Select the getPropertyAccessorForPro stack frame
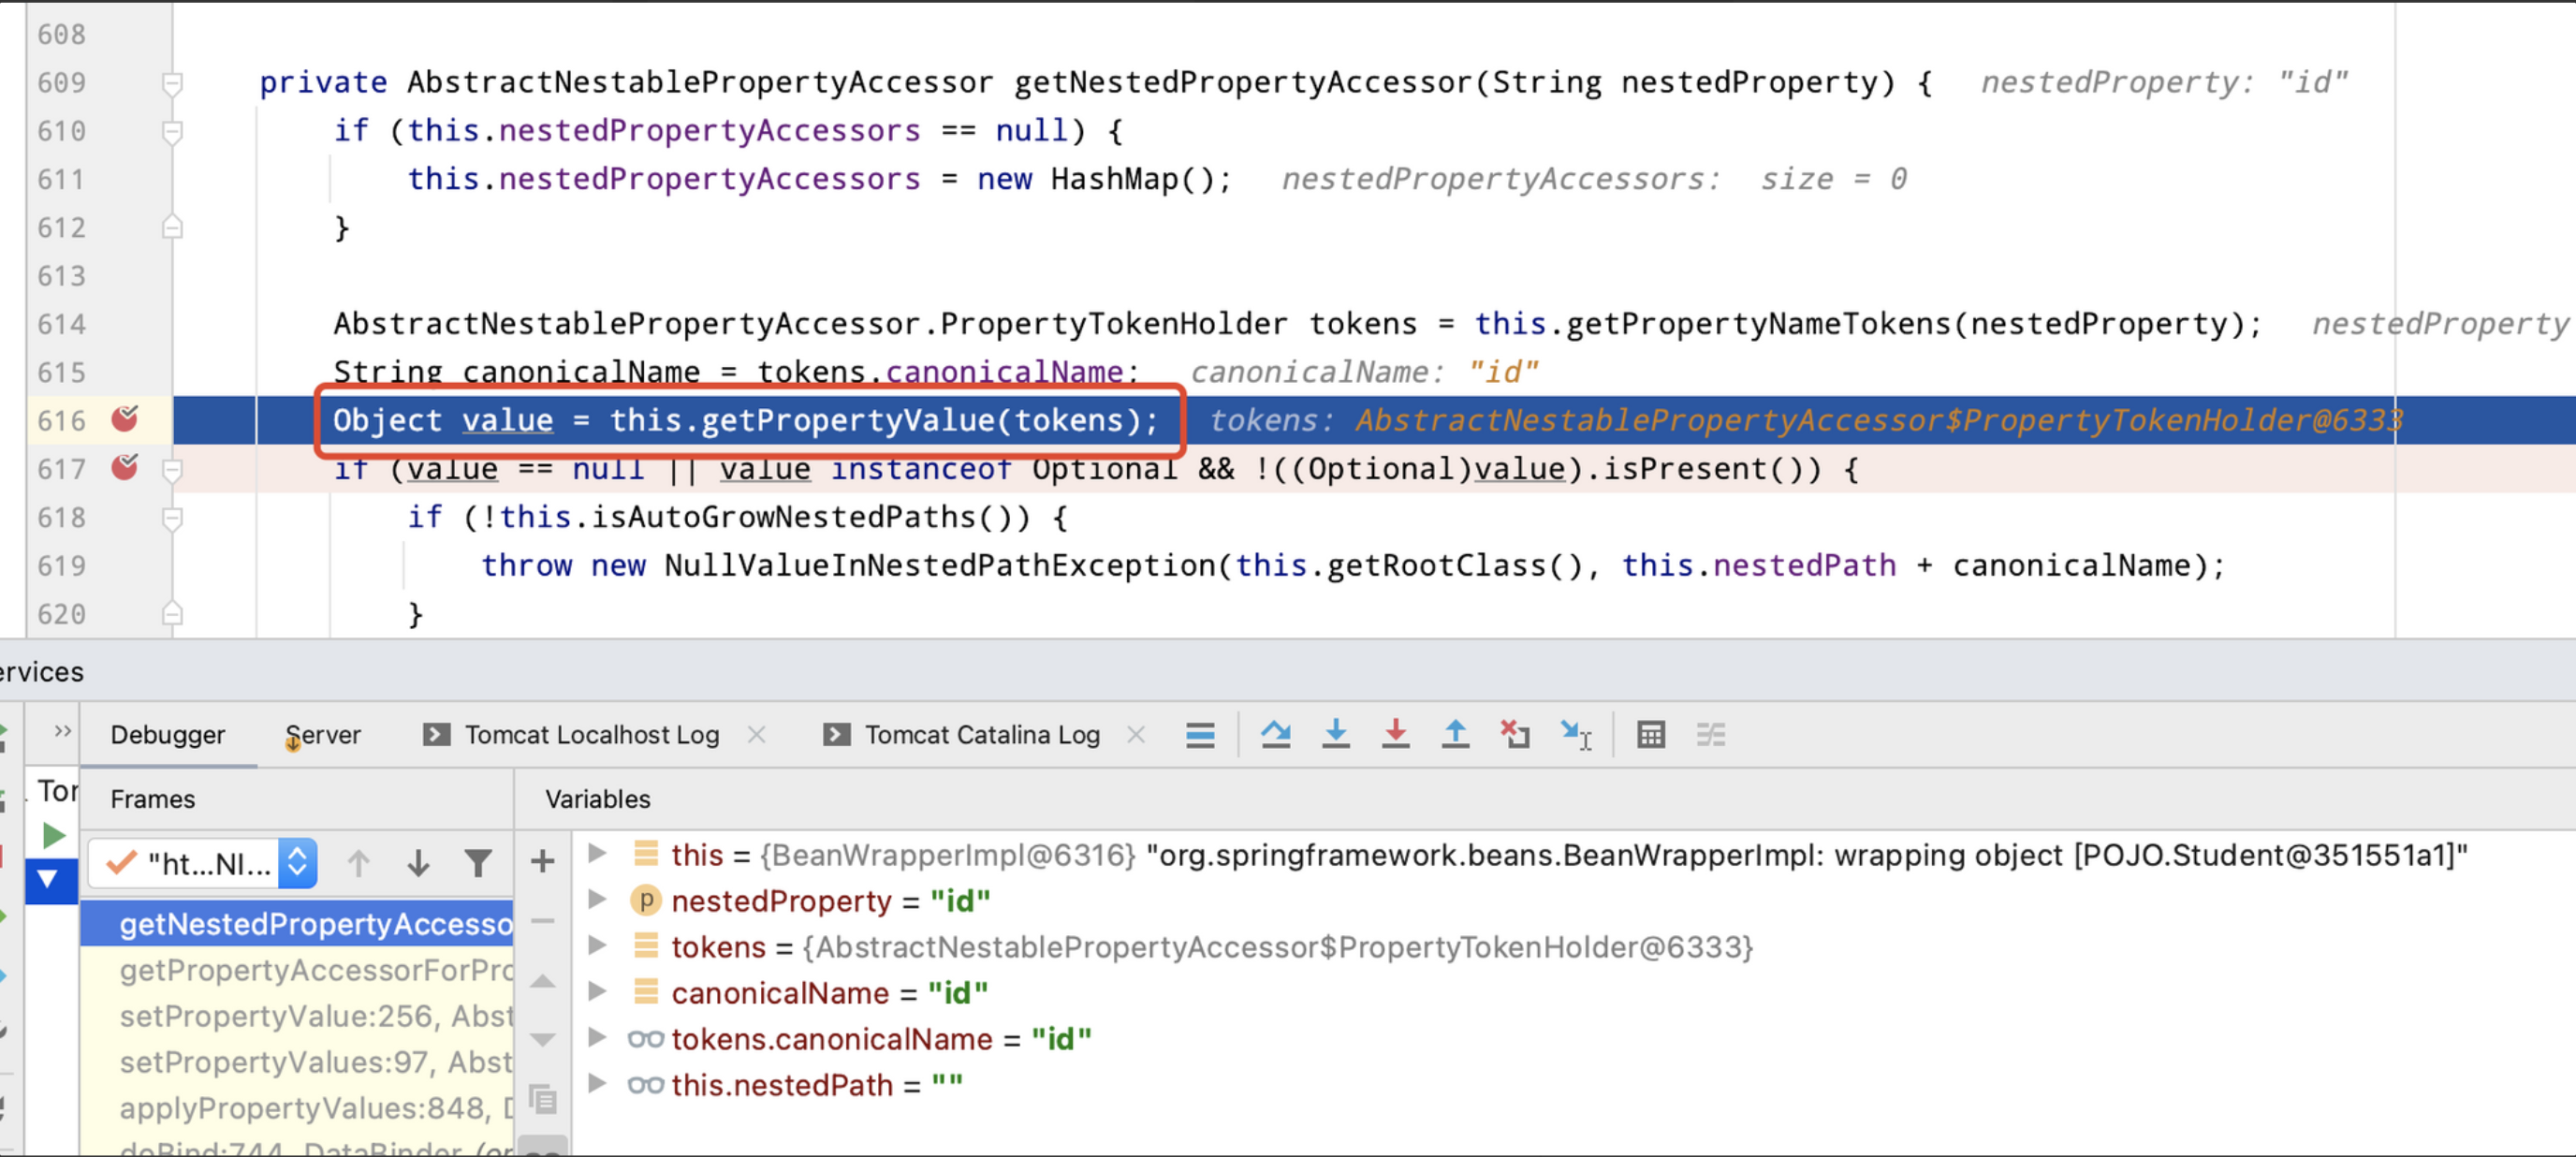This screenshot has height=1157, width=2576. (x=297, y=969)
